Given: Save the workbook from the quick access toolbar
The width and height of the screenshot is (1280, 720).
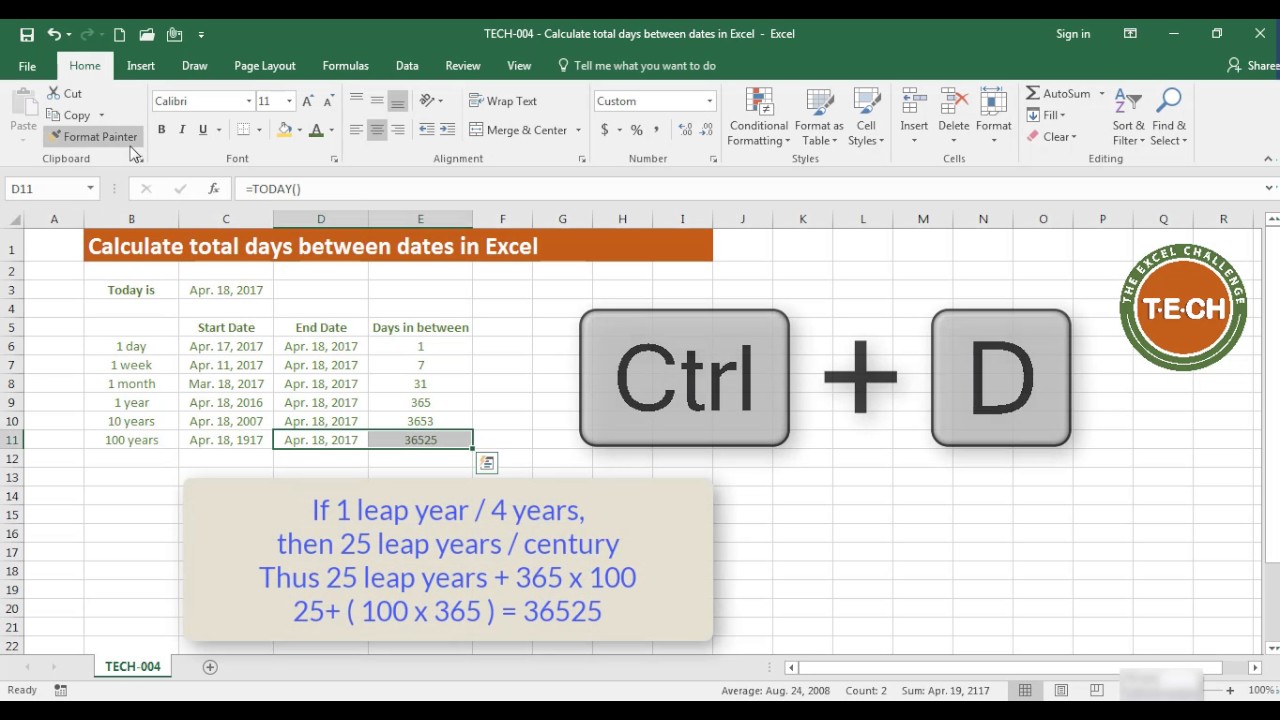Looking at the screenshot, I should (x=27, y=34).
